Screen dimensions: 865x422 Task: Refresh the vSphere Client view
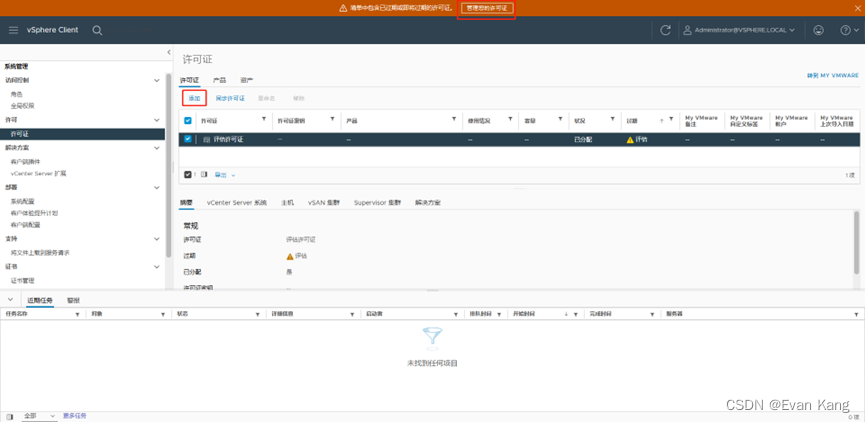(665, 30)
